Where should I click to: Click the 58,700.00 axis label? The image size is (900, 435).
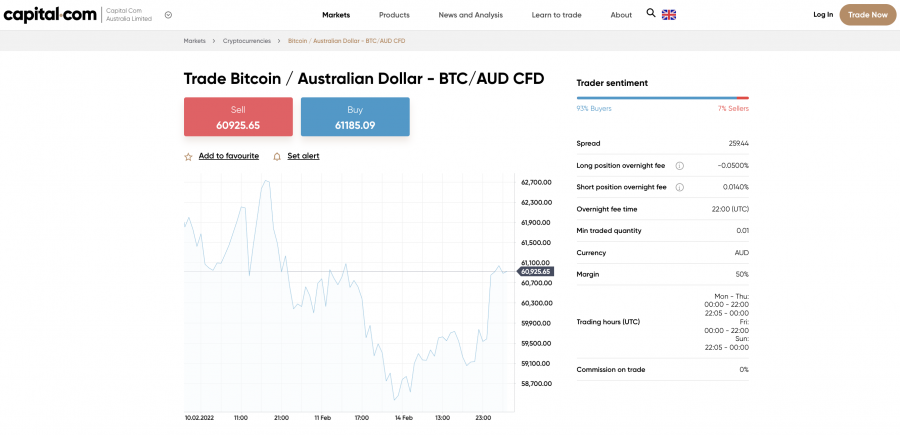[537, 383]
